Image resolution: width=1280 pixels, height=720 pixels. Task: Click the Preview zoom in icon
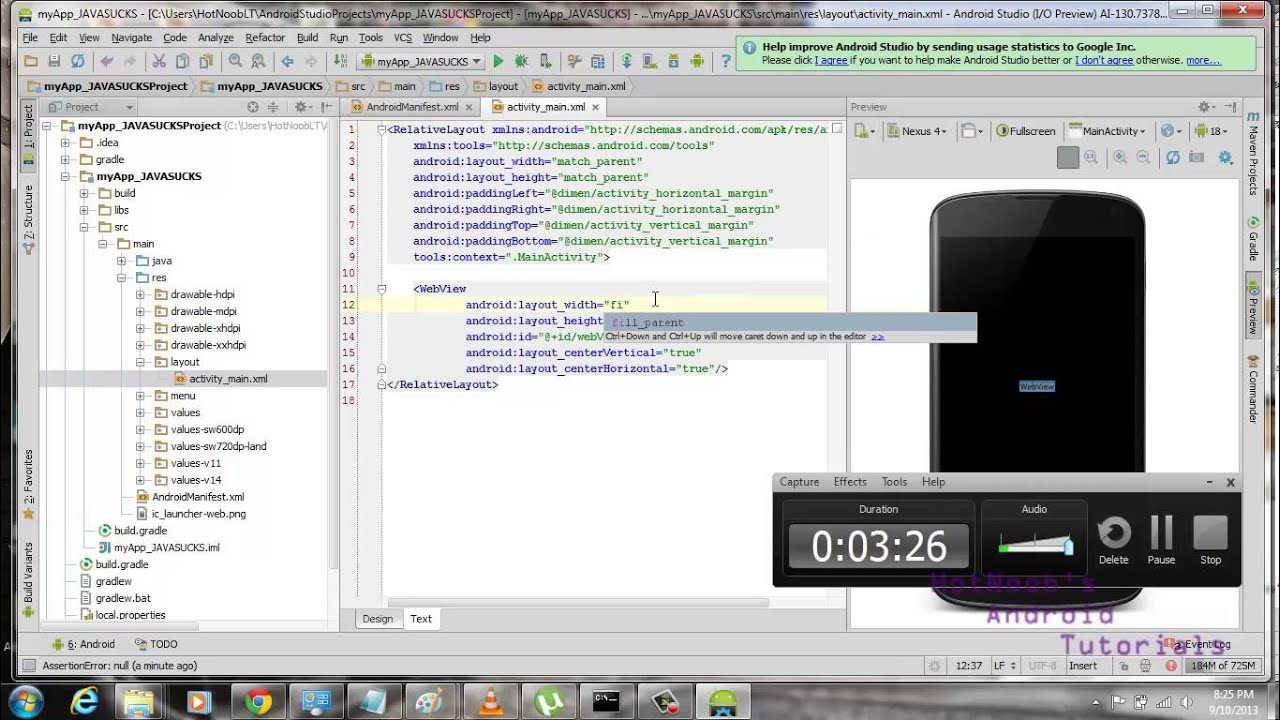click(x=1120, y=157)
